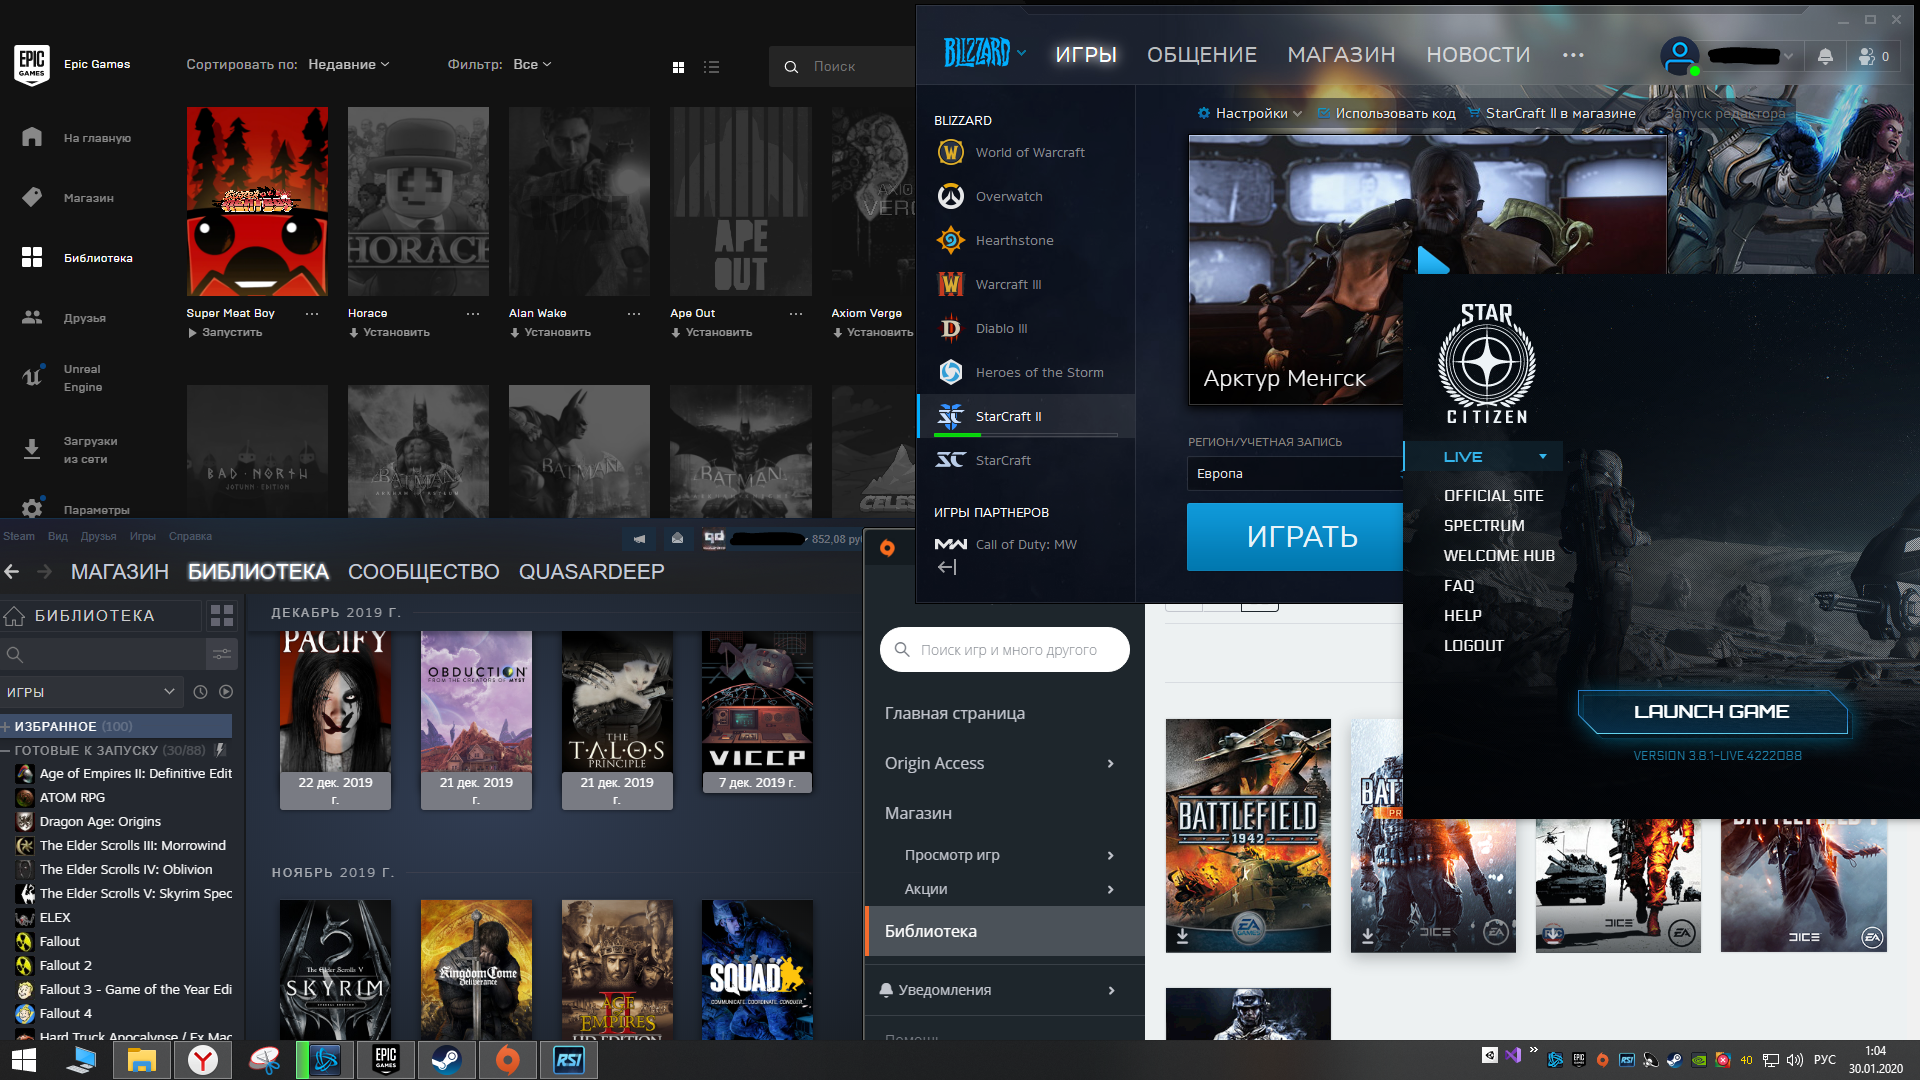Click Origin search field
The width and height of the screenshot is (1920, 1080).
coord(1005,650)
